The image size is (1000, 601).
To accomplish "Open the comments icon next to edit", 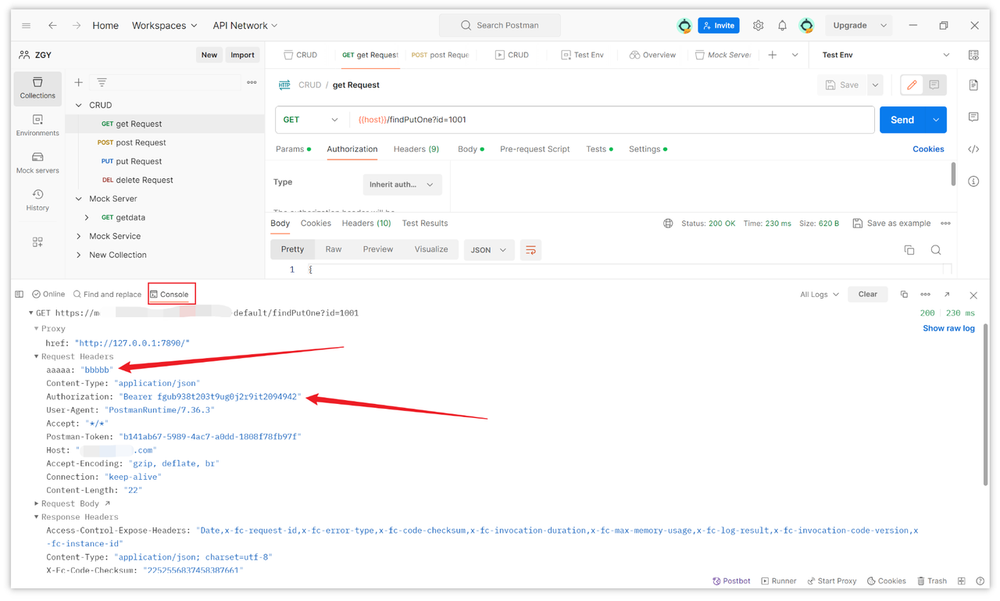I will pyautogui.click(x=934, y=85).
